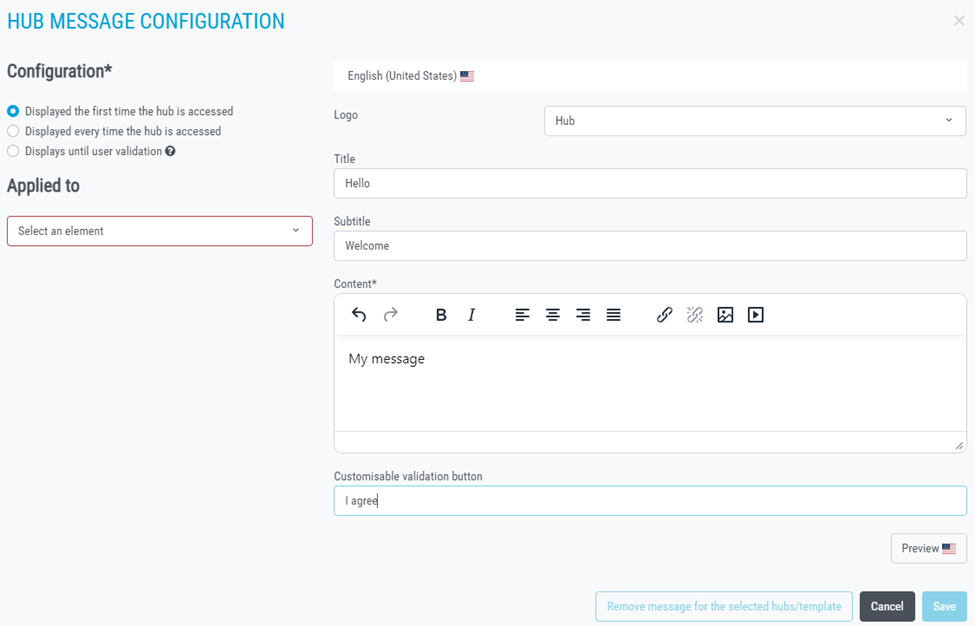This screenshot has width=975, height=626.
Task: Remove link with the unlink icon
Action: click(695, 315)
